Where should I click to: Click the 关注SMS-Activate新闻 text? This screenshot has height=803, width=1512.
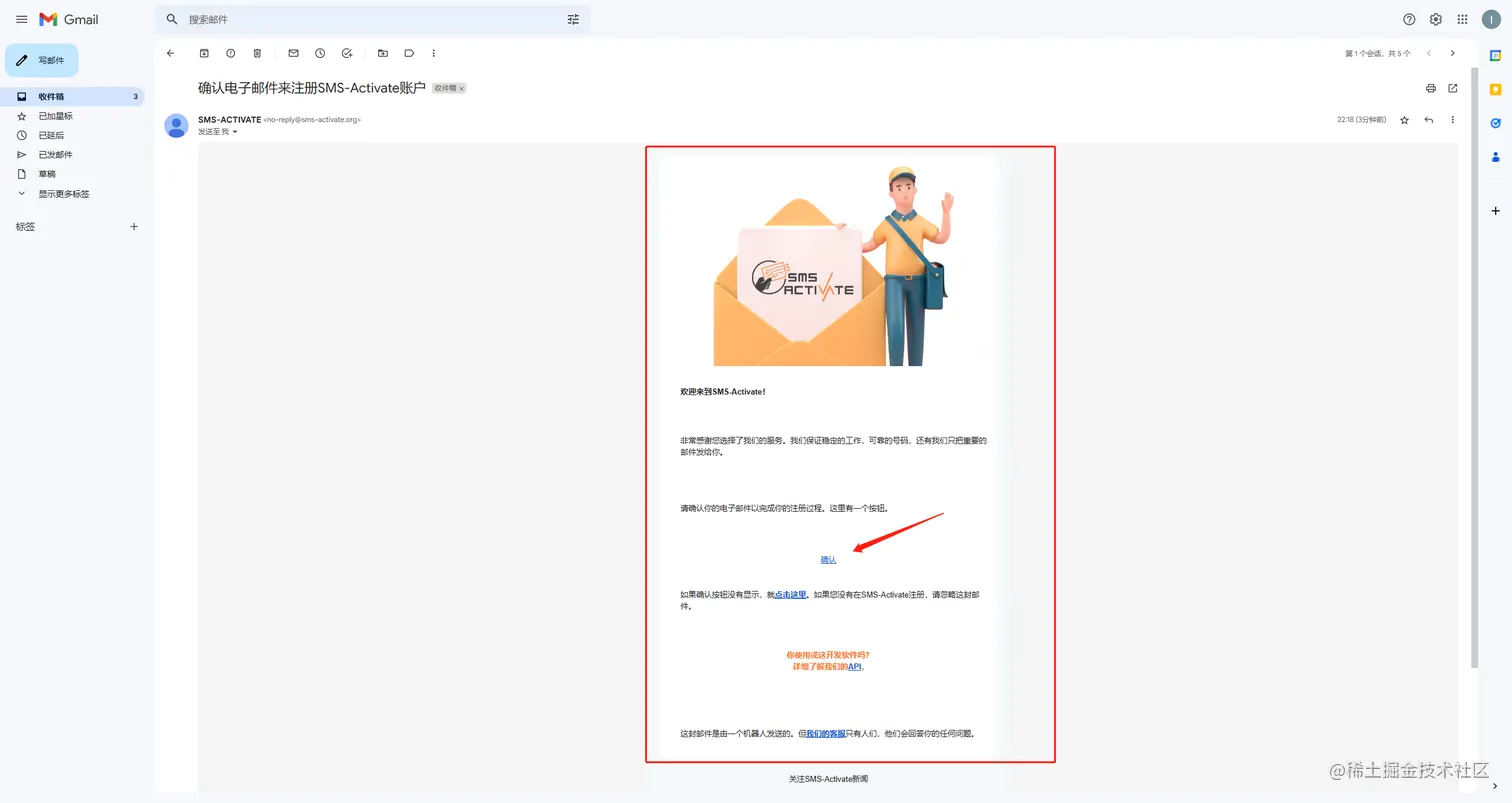tap(828, 778)
